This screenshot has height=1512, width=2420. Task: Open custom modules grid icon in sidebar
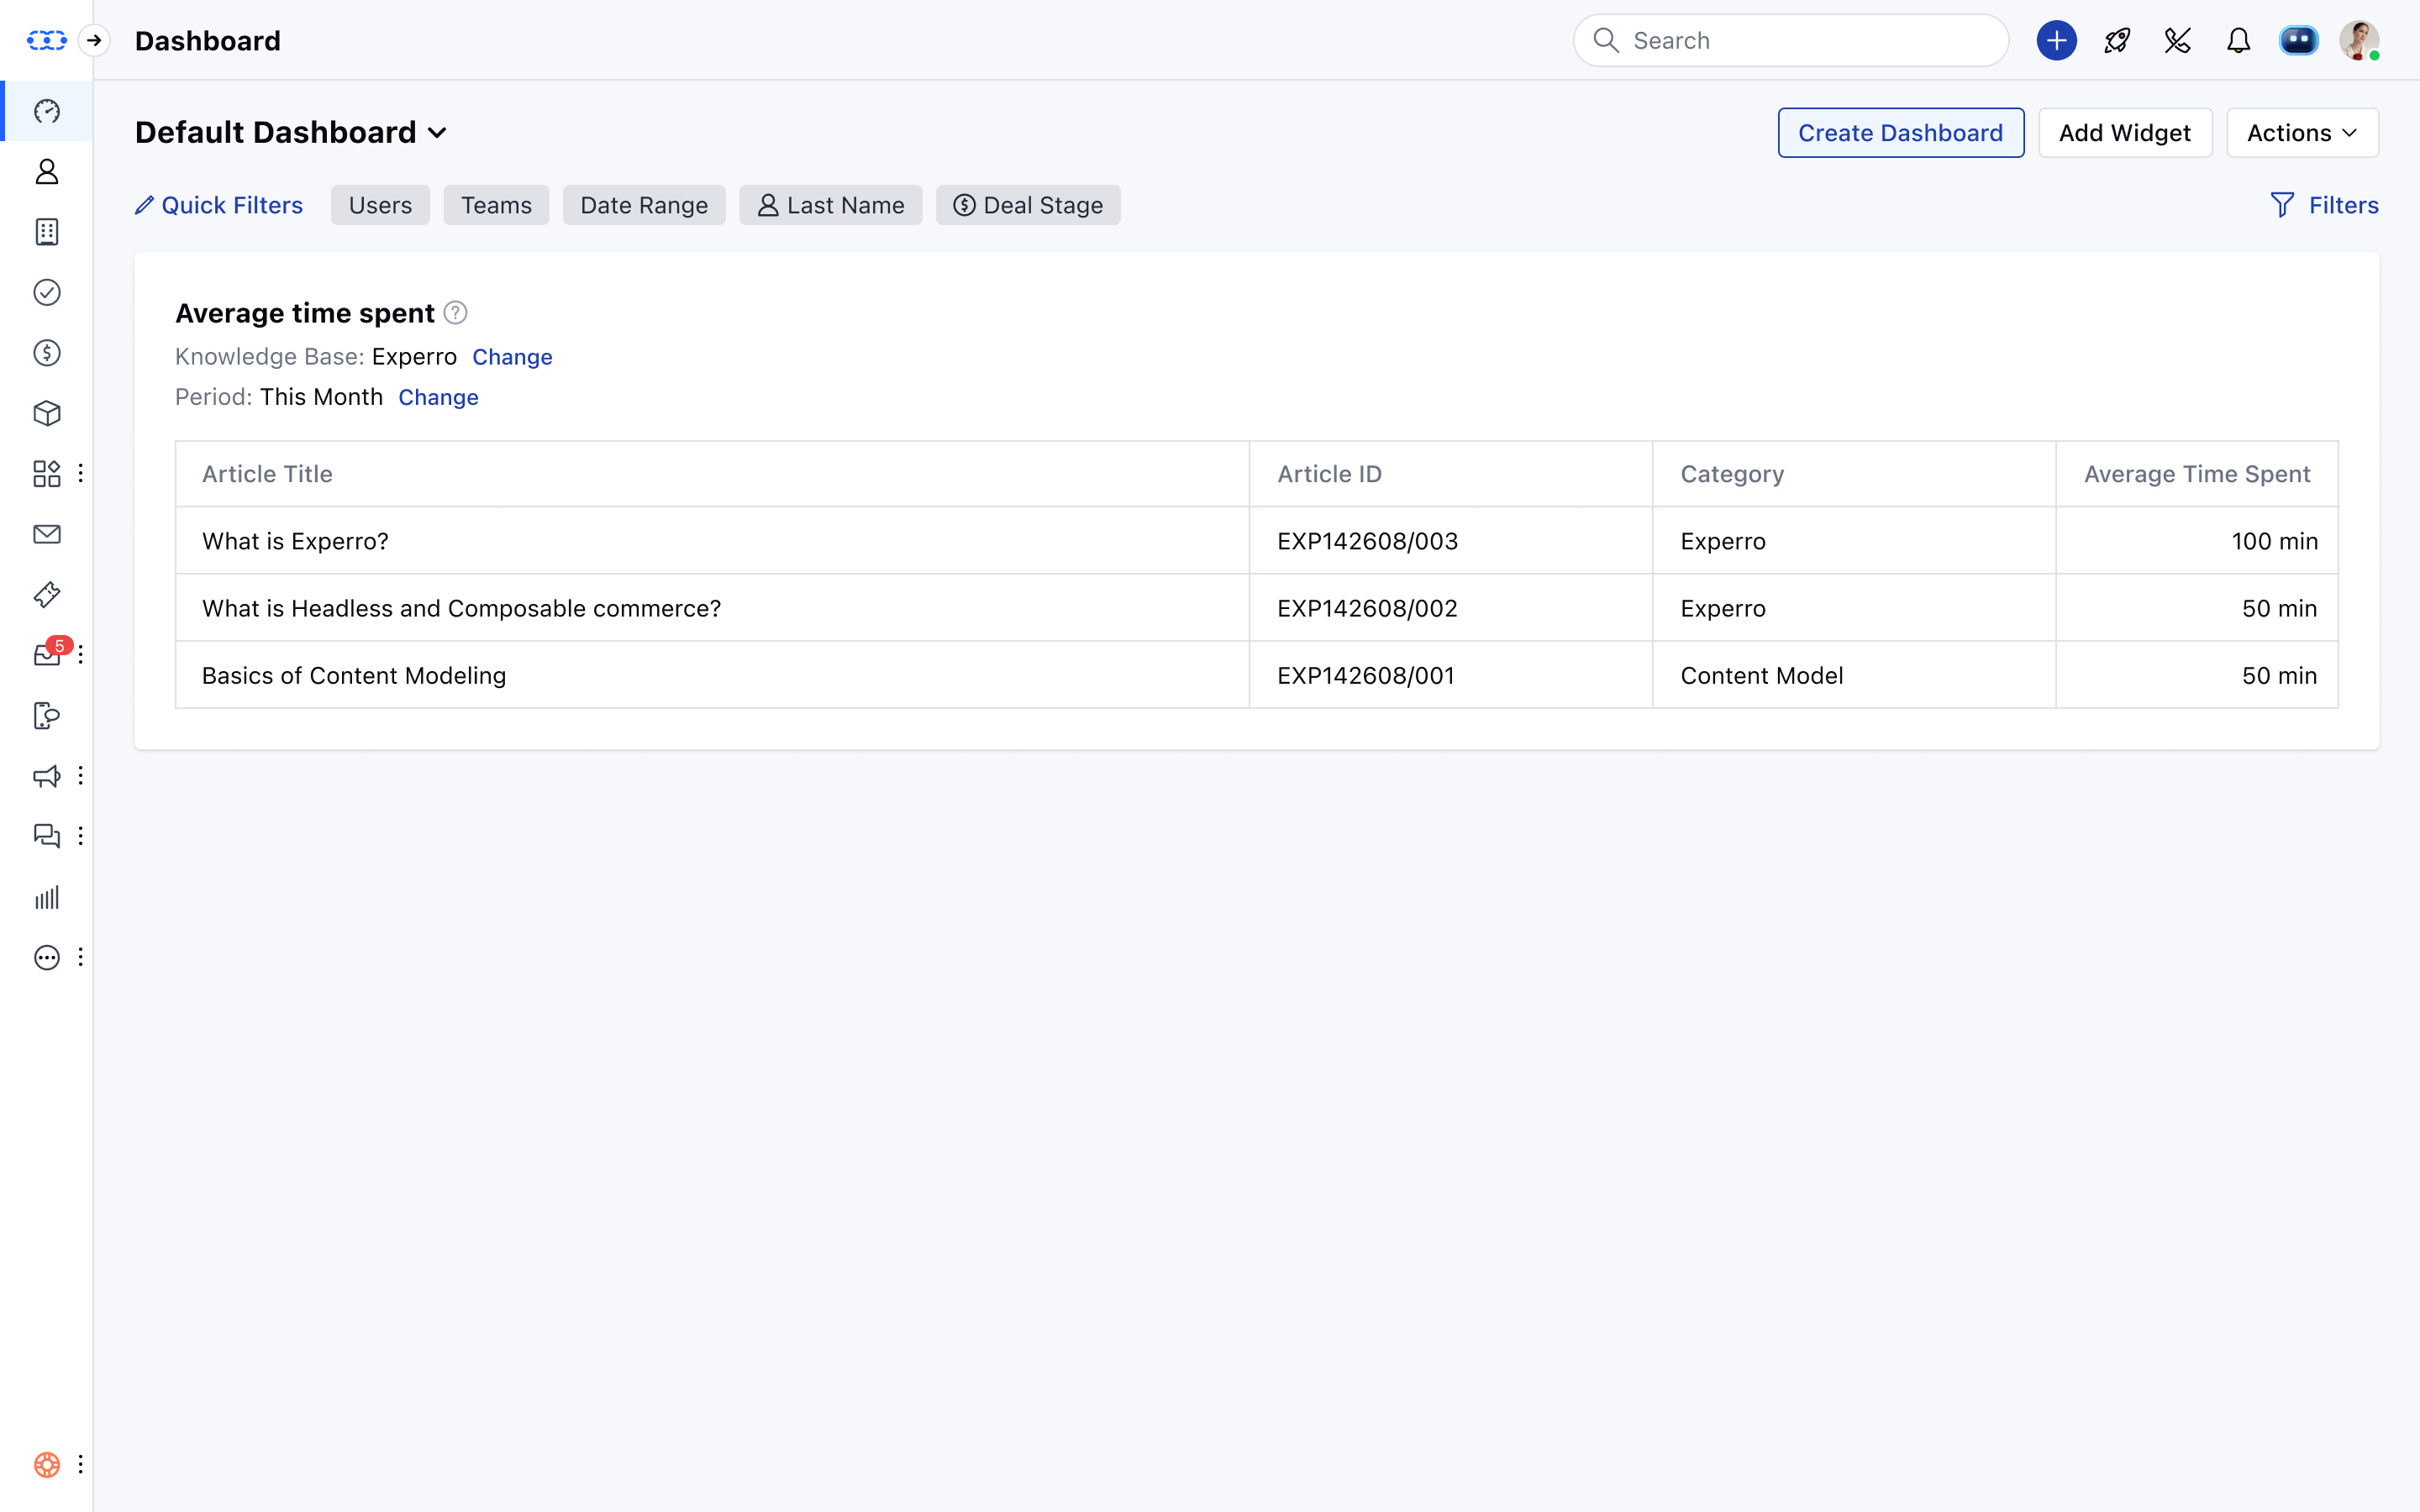pos(47,474)
